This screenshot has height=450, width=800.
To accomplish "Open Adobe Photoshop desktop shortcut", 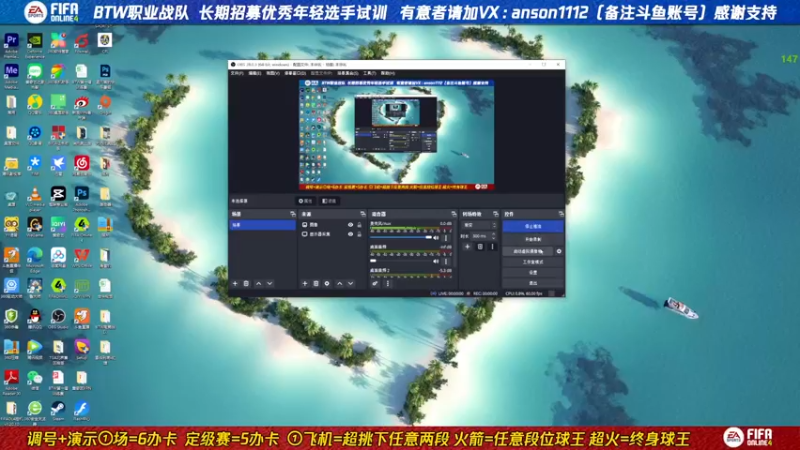I will click(82, 193).
